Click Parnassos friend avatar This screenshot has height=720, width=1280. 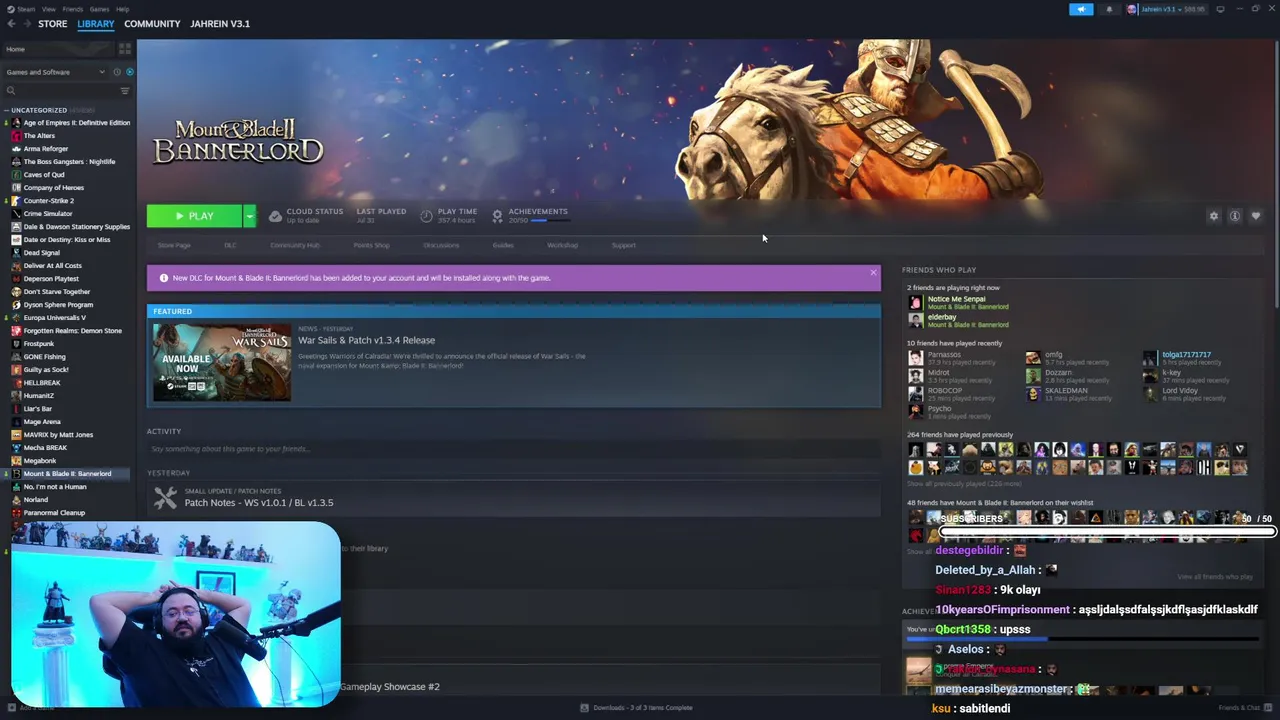tap(915, 358)
